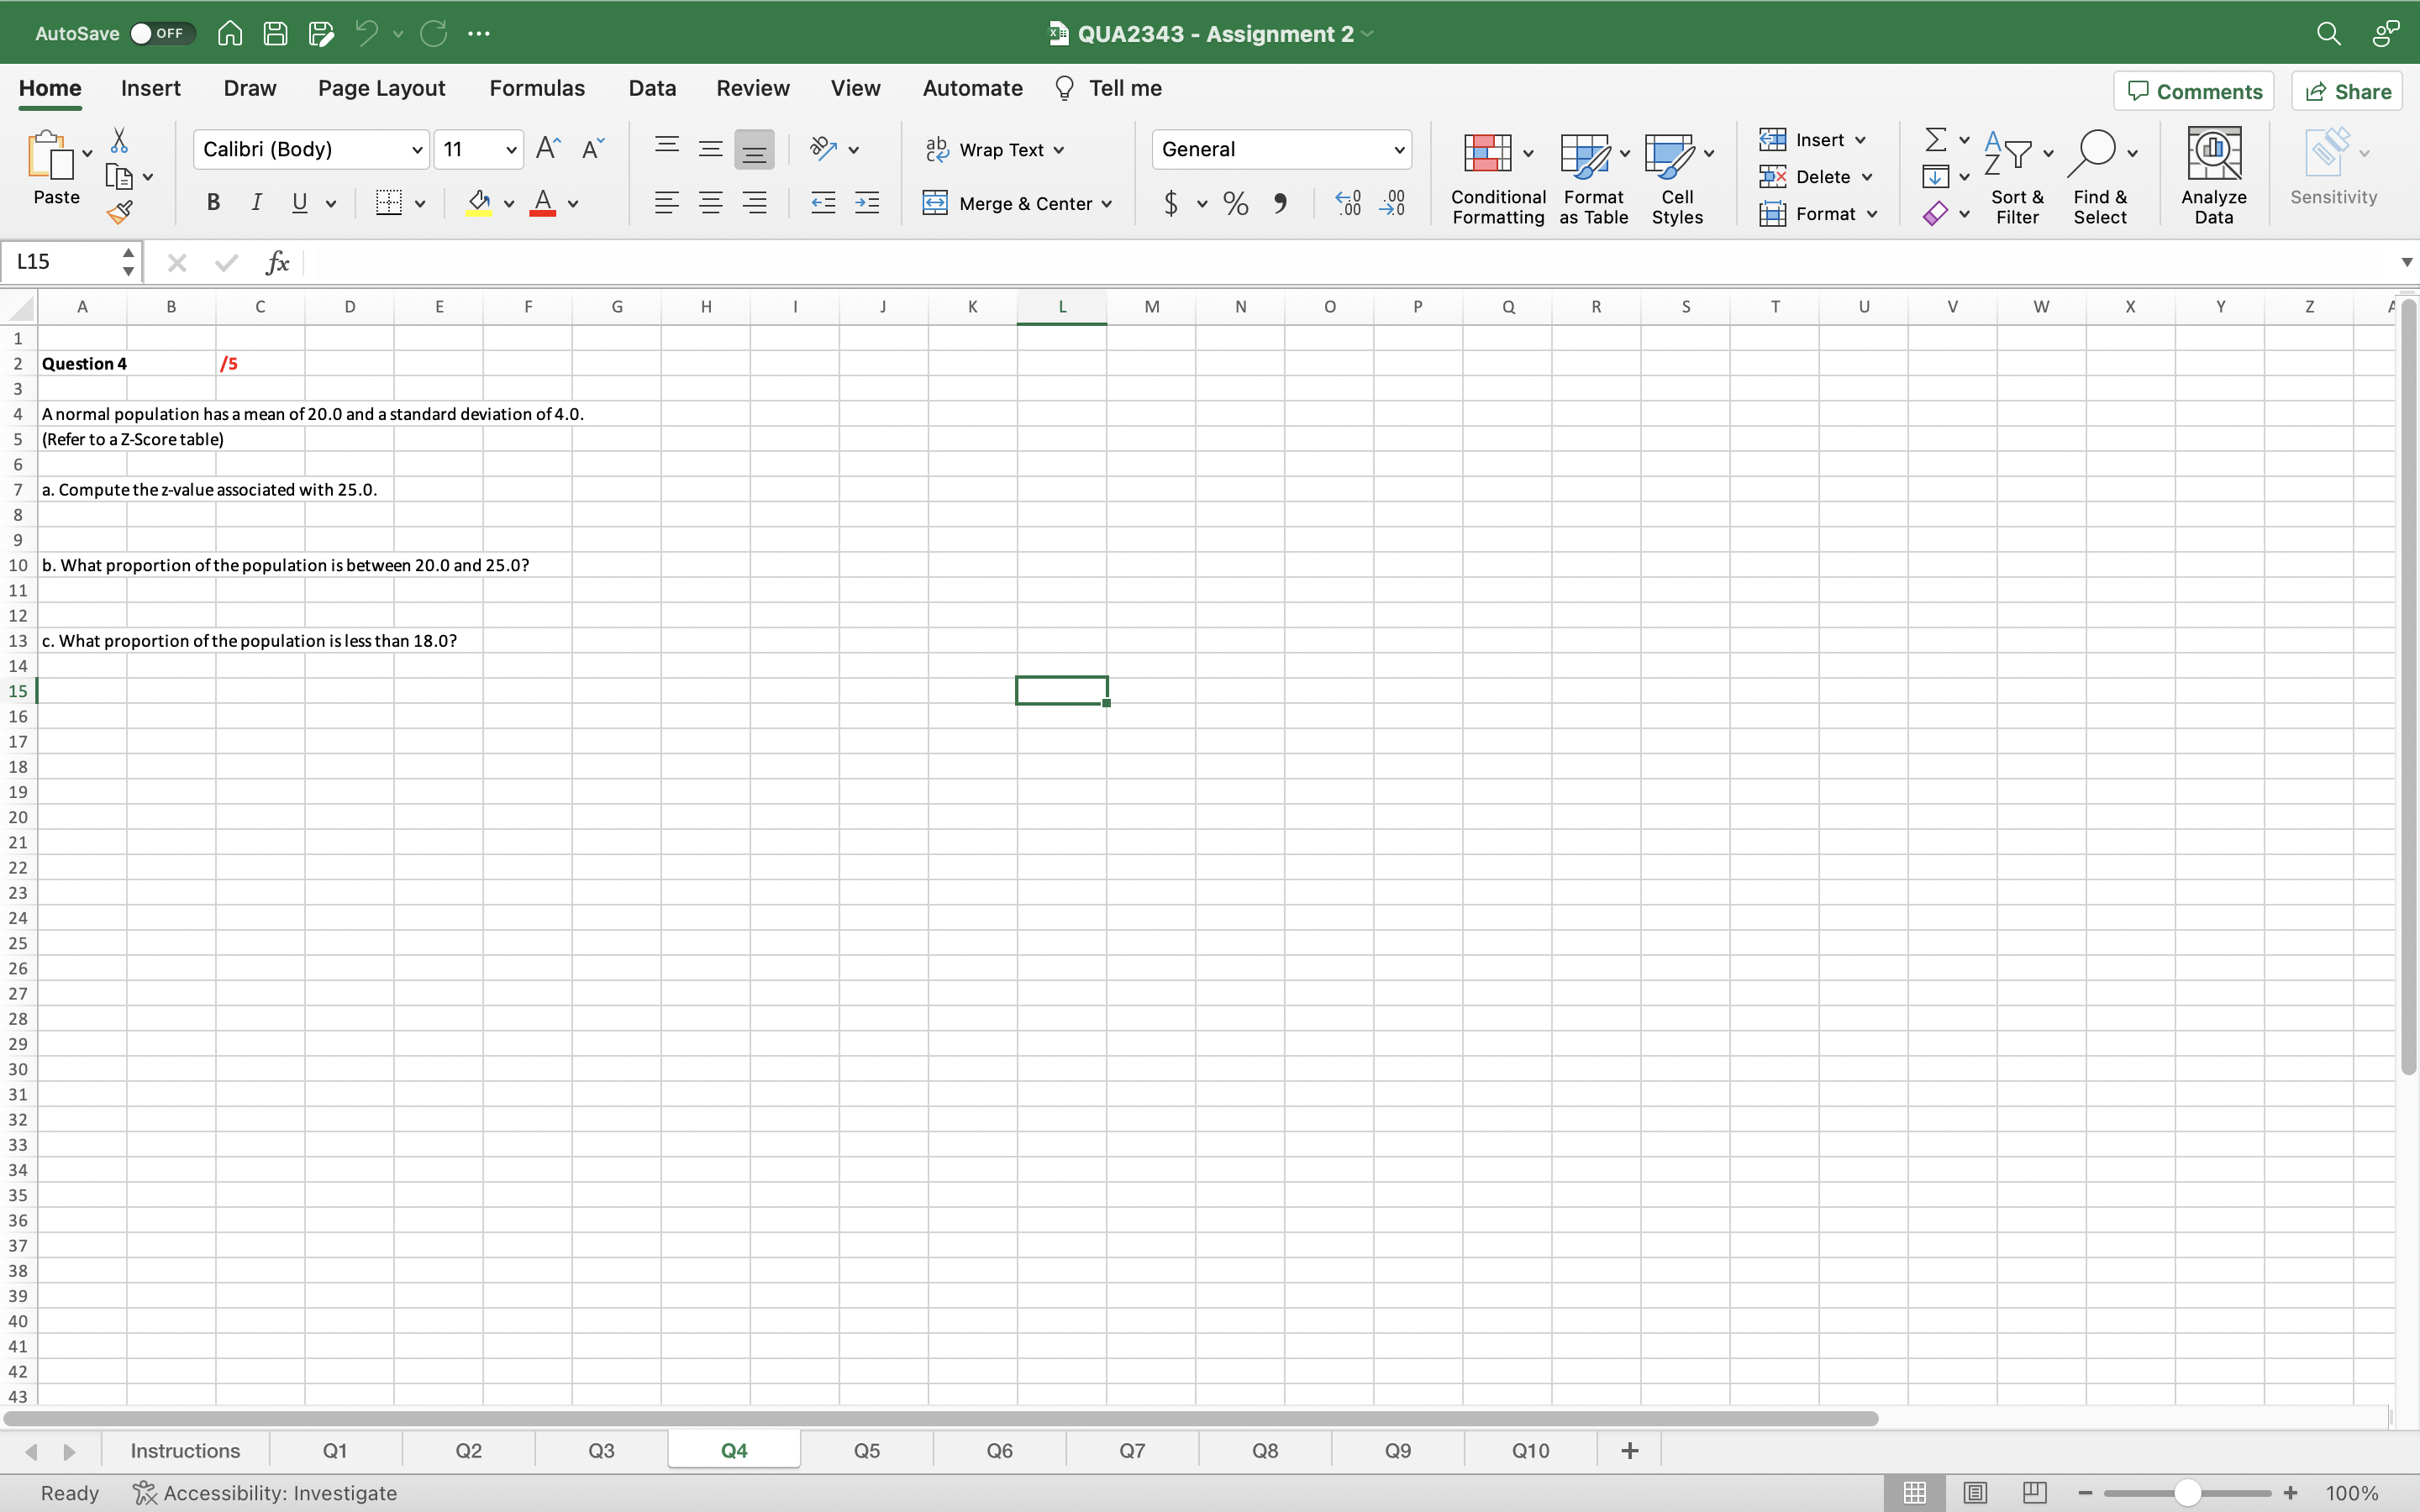This screenshot has width=2420, height=1512.
Task: Click the Increase Font Size icon
Action: (x=548, y=149)
